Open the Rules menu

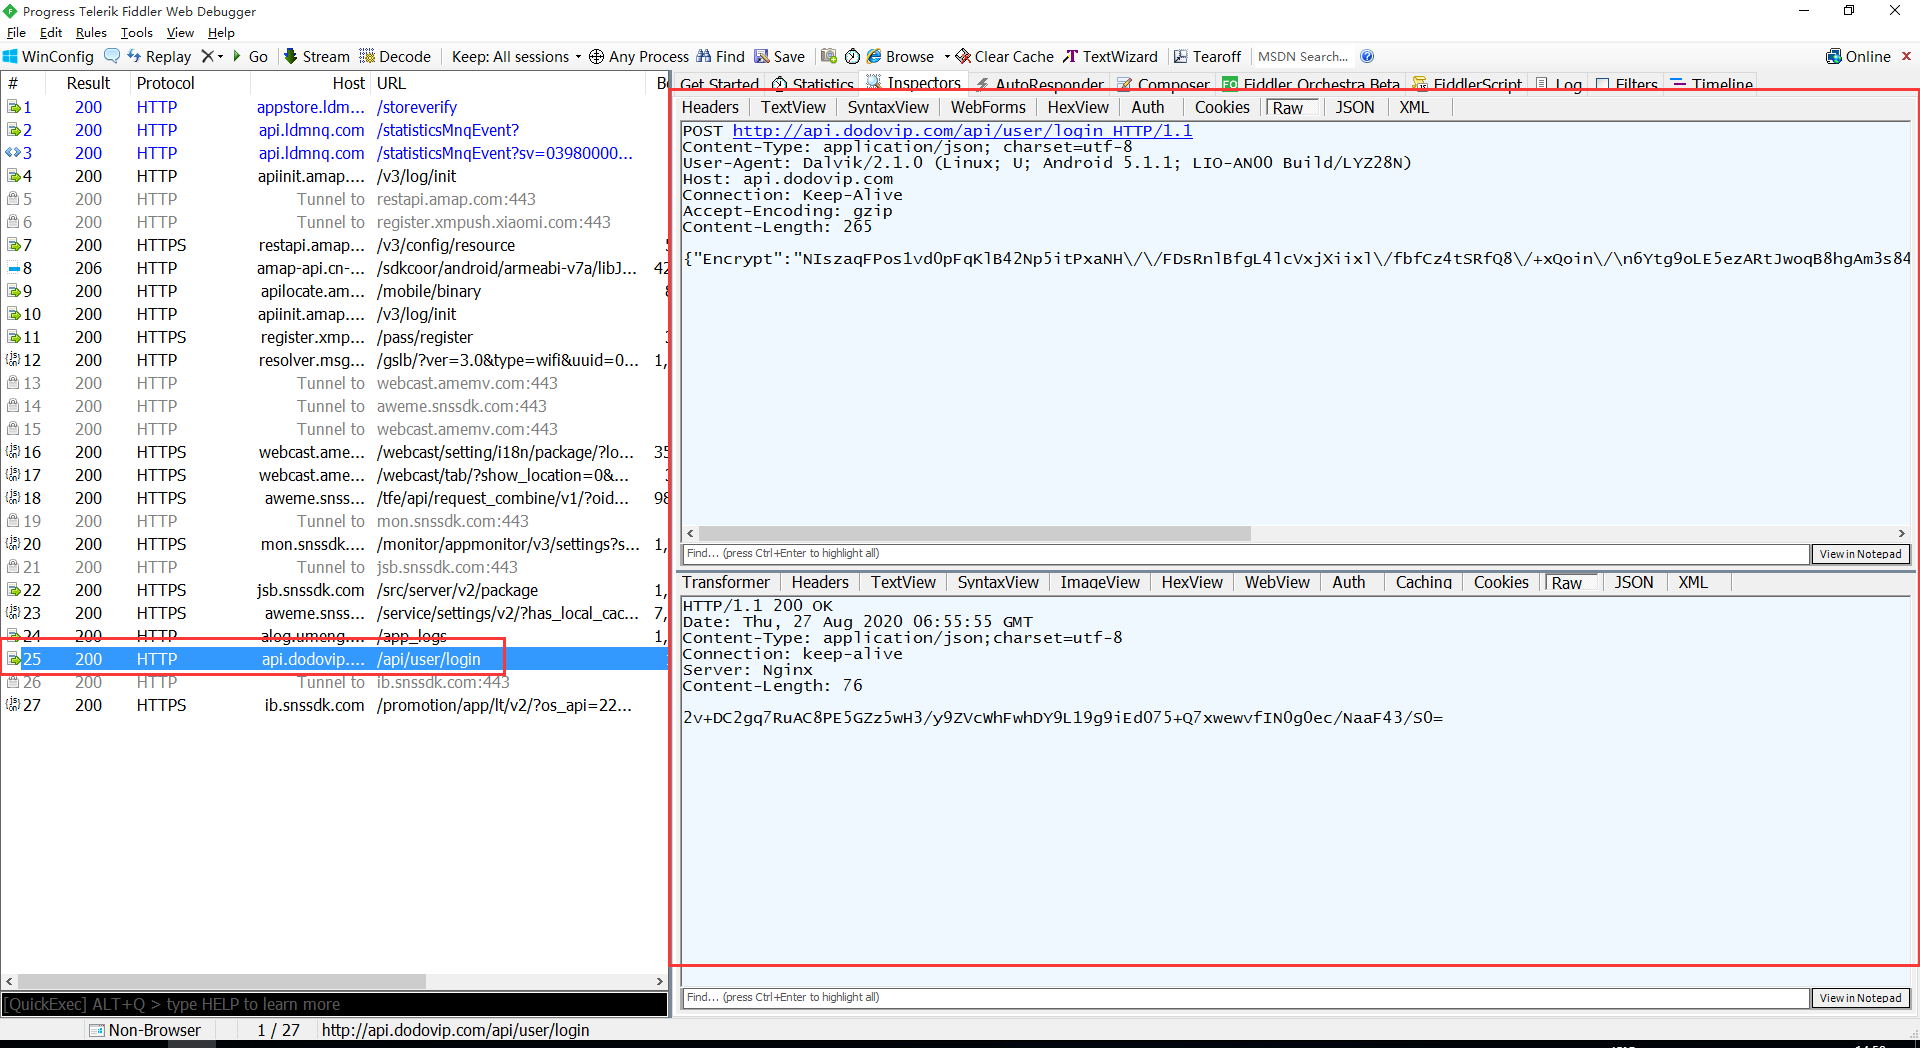click(x=91, y=33)
